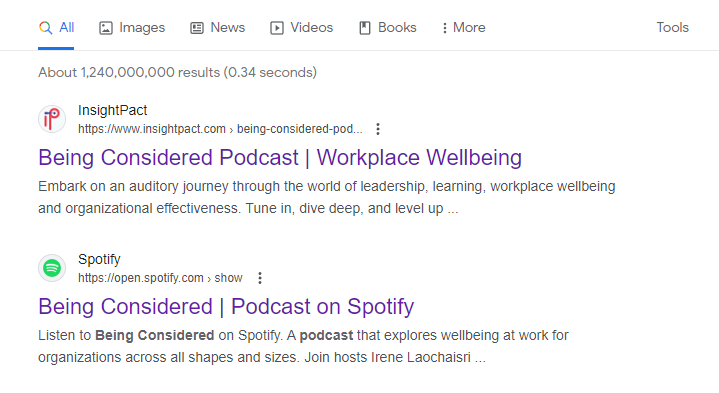Expand the More search filters menu

point(463,28)
